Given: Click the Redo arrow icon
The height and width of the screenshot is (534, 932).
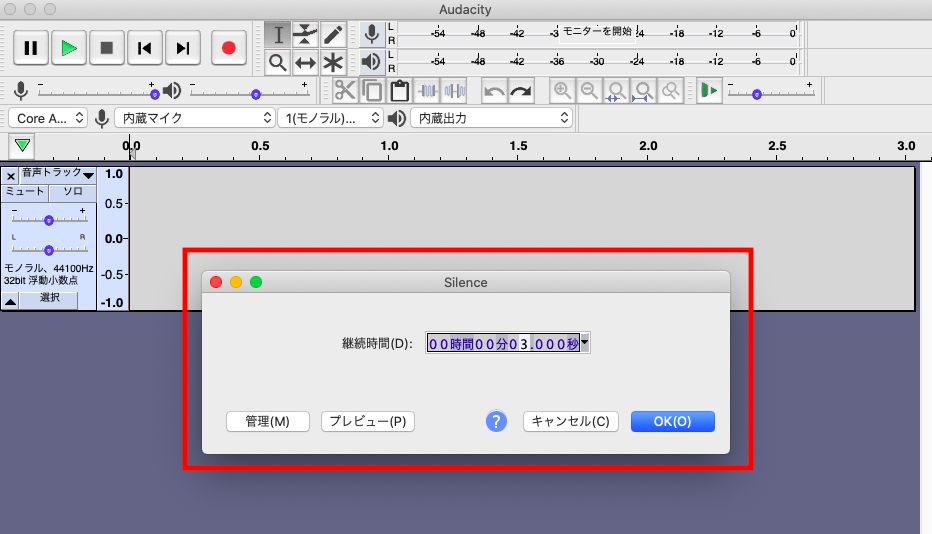Looking at the screenshot, I should point(521,91).
